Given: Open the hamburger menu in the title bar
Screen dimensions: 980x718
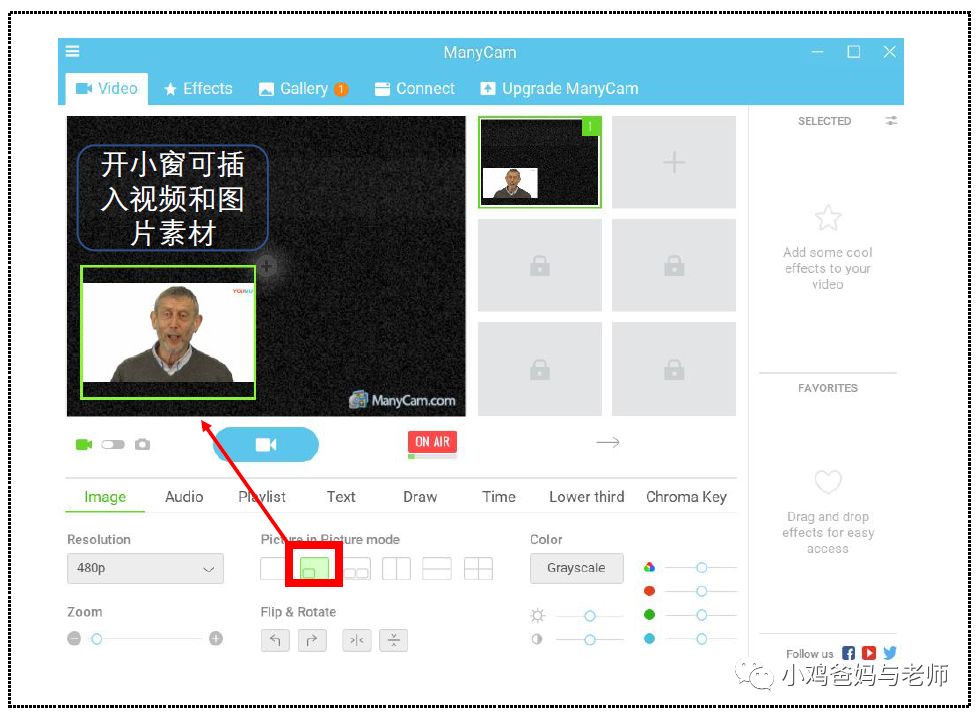Looking at the screenshot, I should point(73,52).
